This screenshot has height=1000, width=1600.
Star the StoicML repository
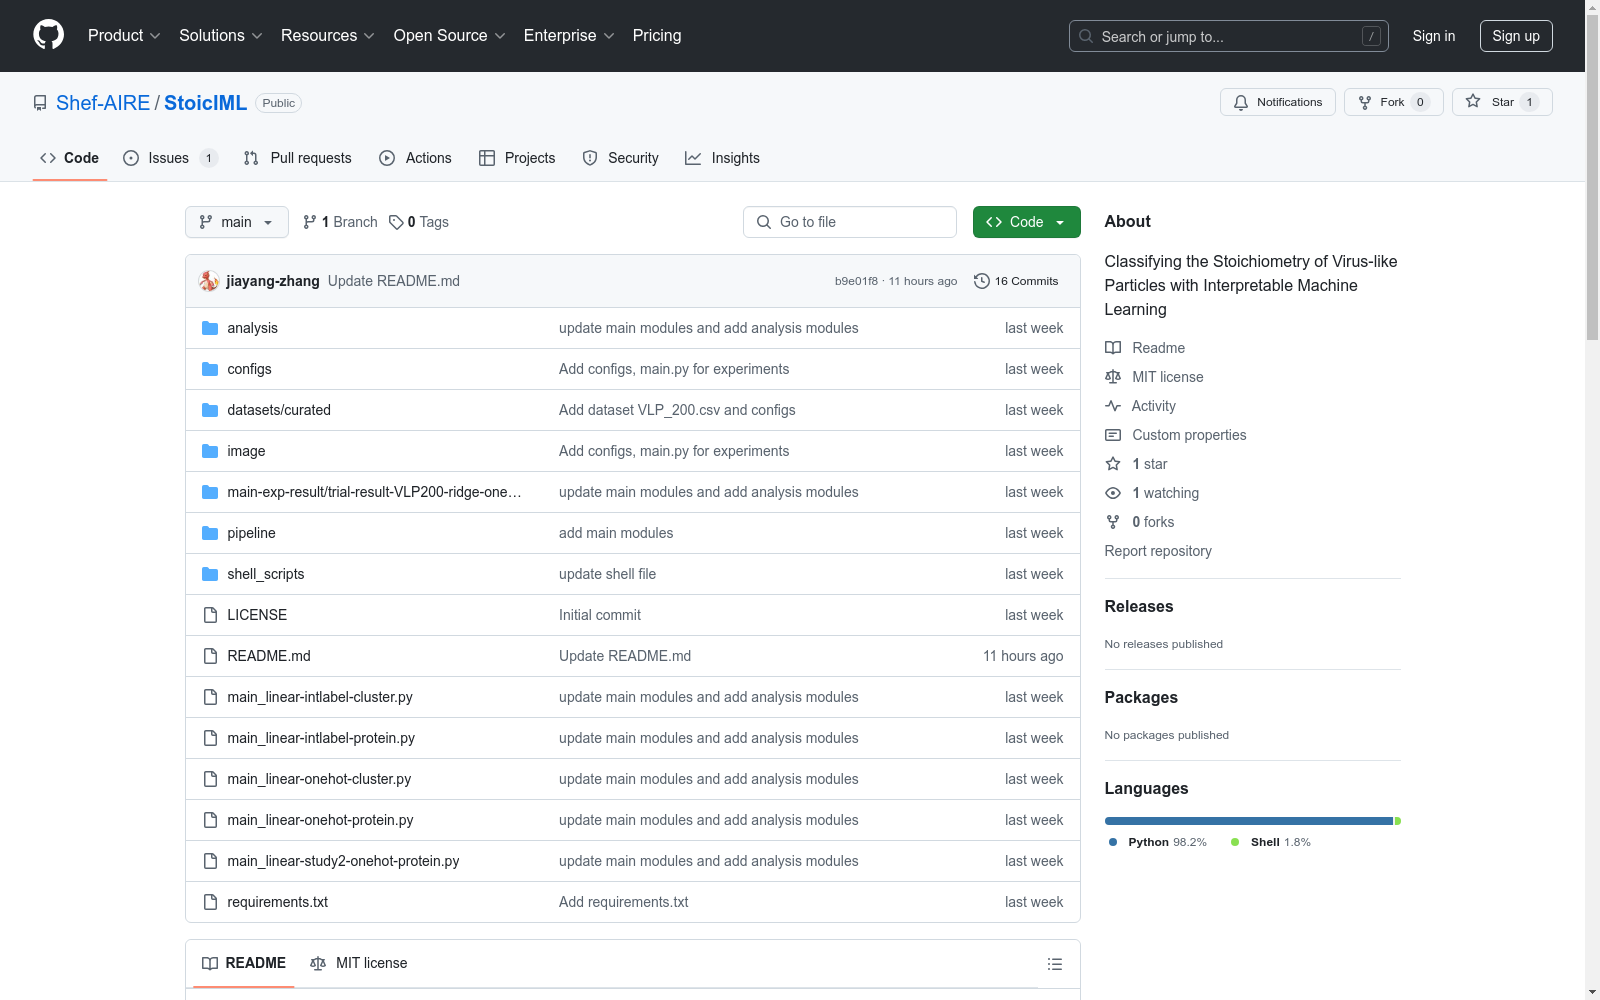[x=1502, y=102]
